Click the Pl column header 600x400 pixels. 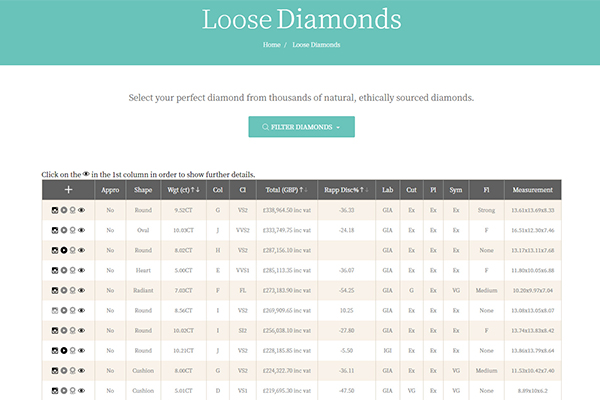(x=433, y=190)
